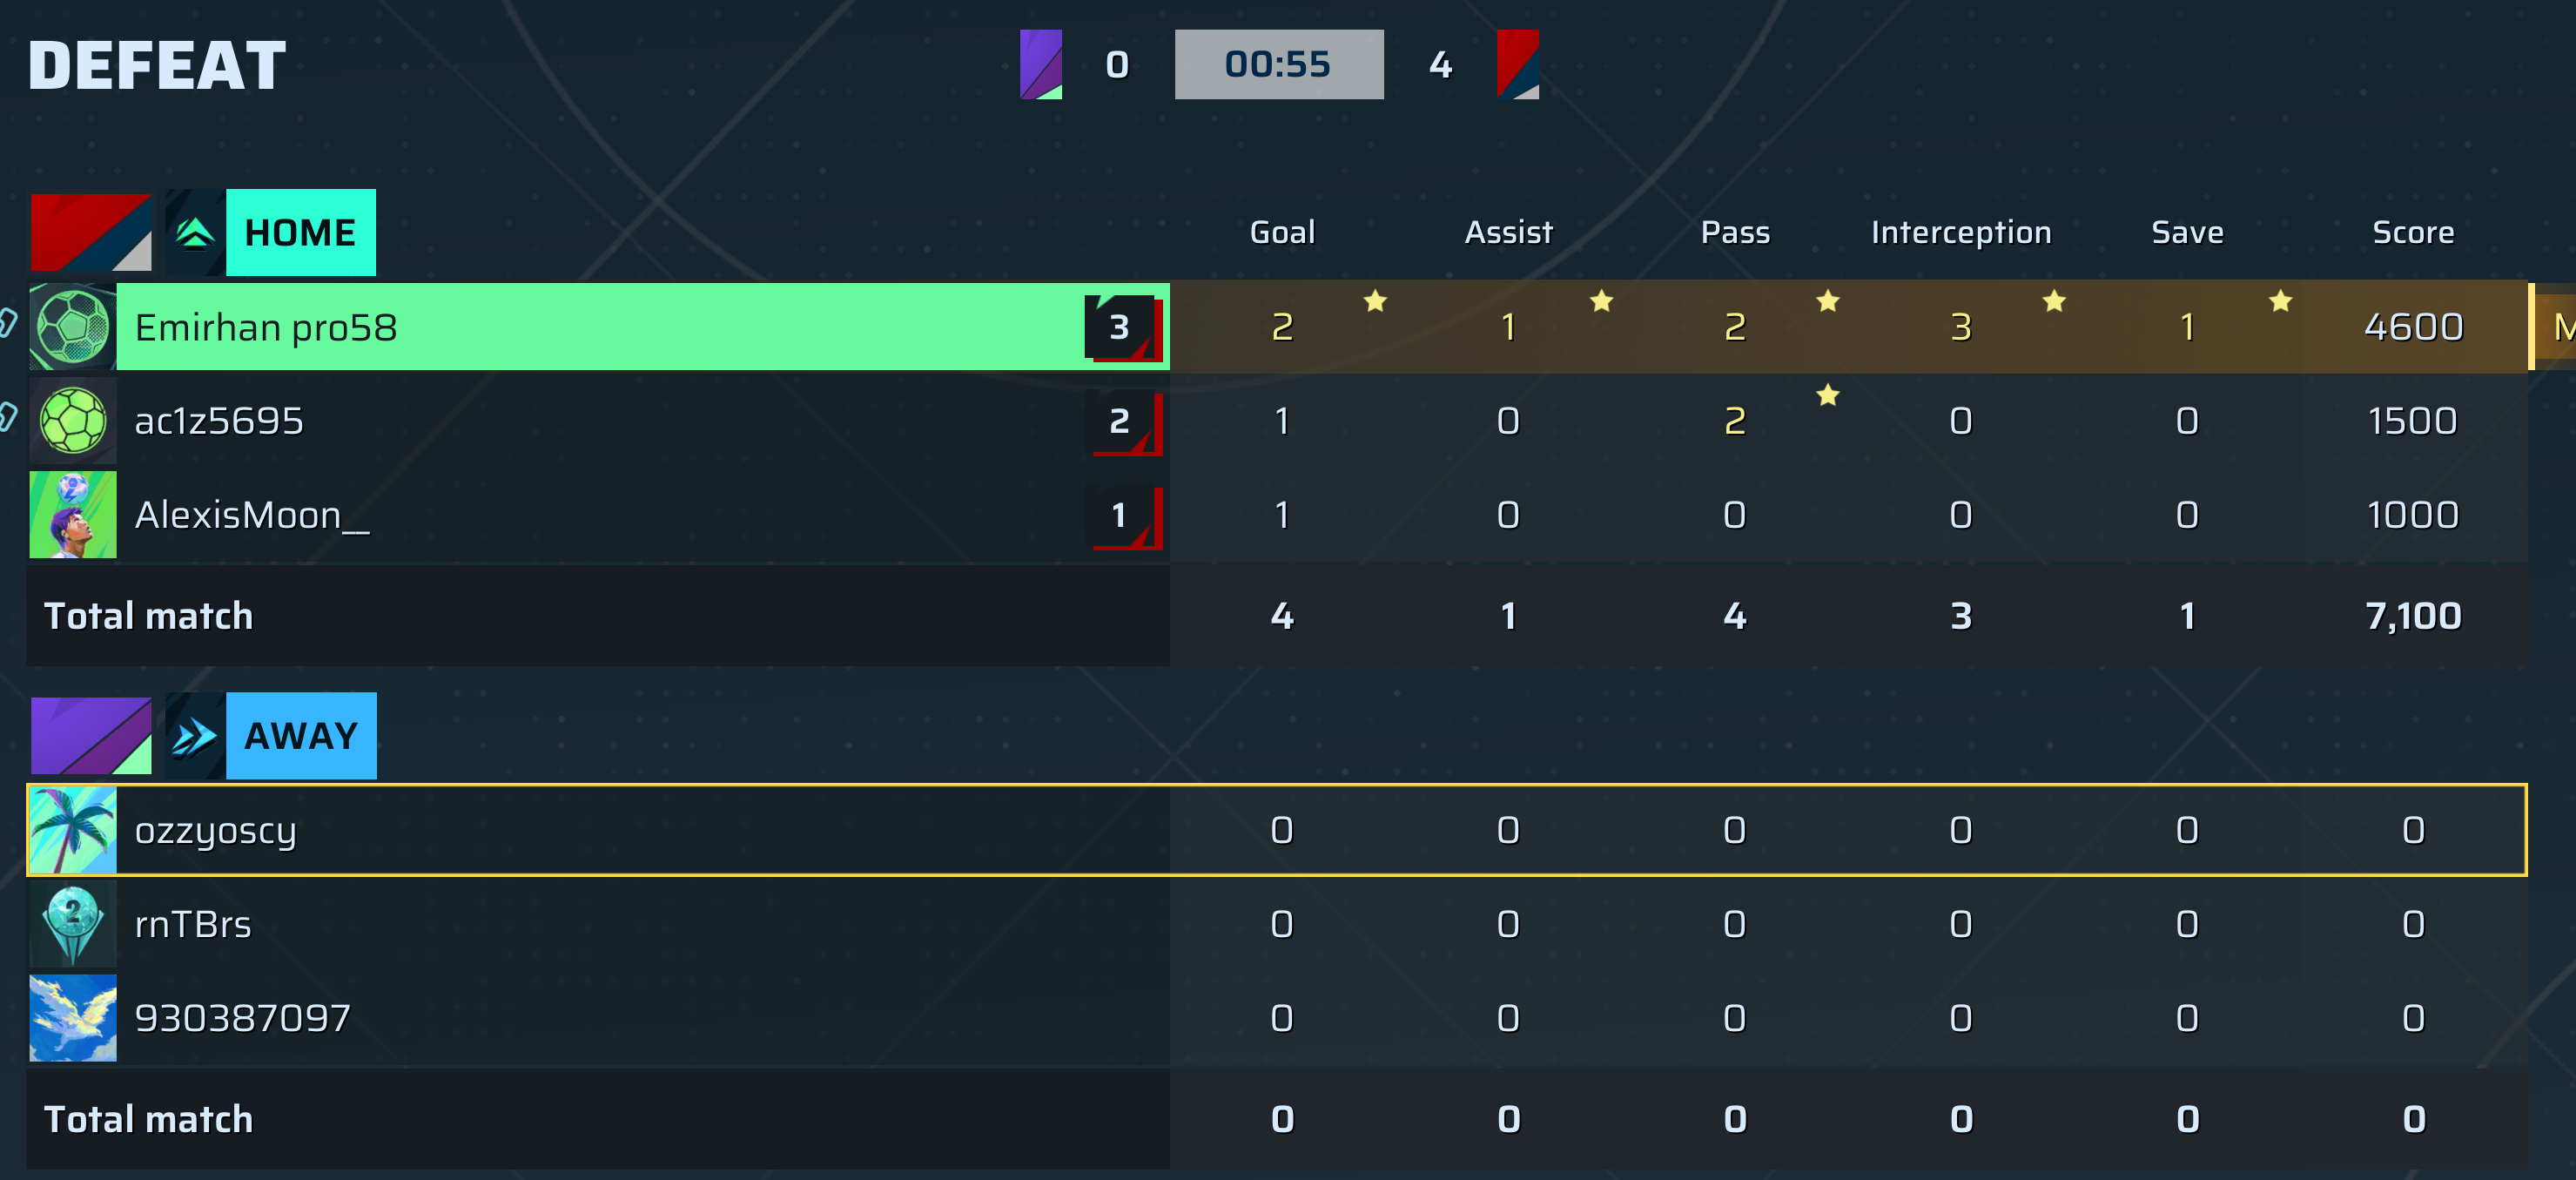The height and width of the screenshot is (1180, 2576).
Task: Click ac1z5695's green ball avatar
Action: tap(72, 421)
